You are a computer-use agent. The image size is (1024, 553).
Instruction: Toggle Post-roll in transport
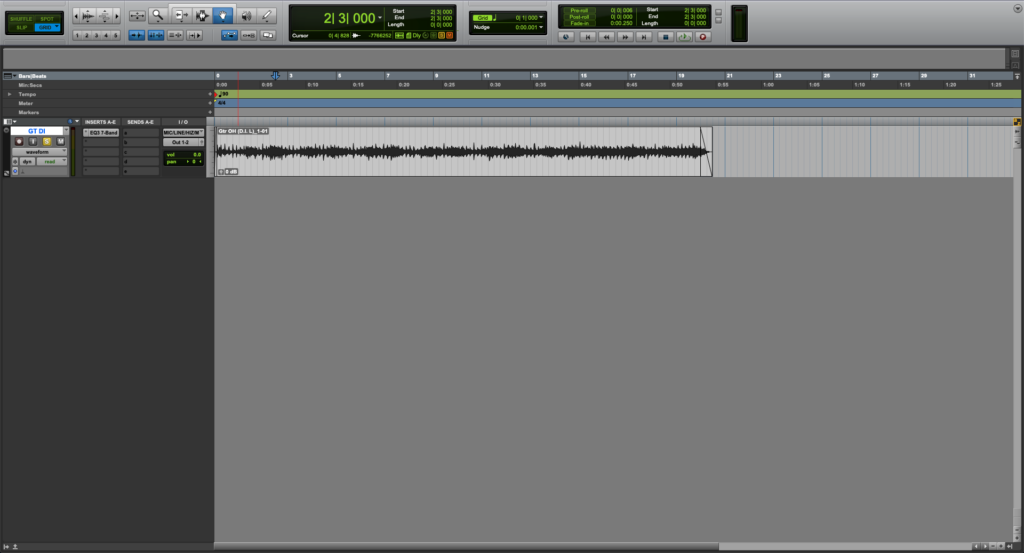[x=579, y=17]
